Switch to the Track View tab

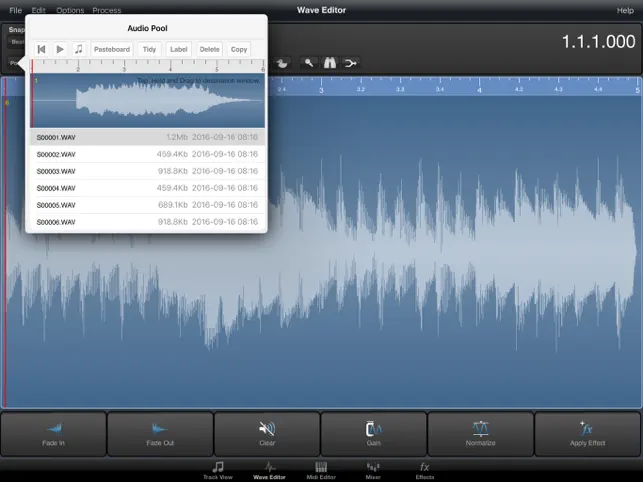tap(218, 471)
